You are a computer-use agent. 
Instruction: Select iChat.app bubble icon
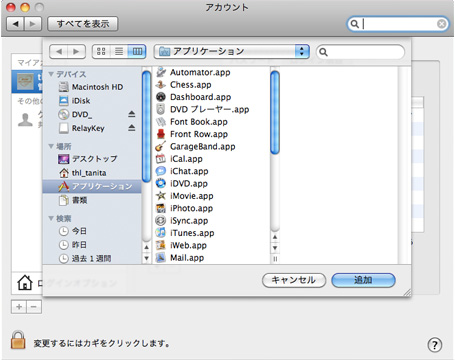[x=161, y=171]
